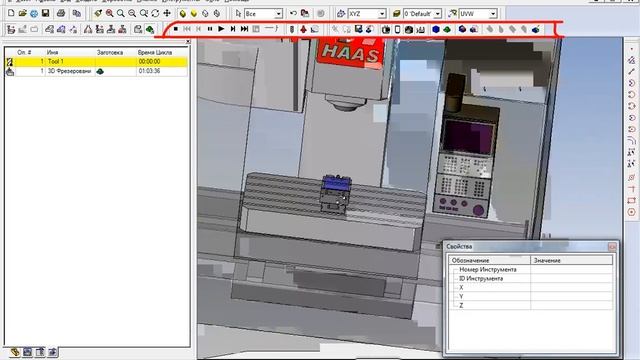Click green stock icon in operation row
Image resolution: width=640 pixels, height=360 pixels.
(100, 71)
